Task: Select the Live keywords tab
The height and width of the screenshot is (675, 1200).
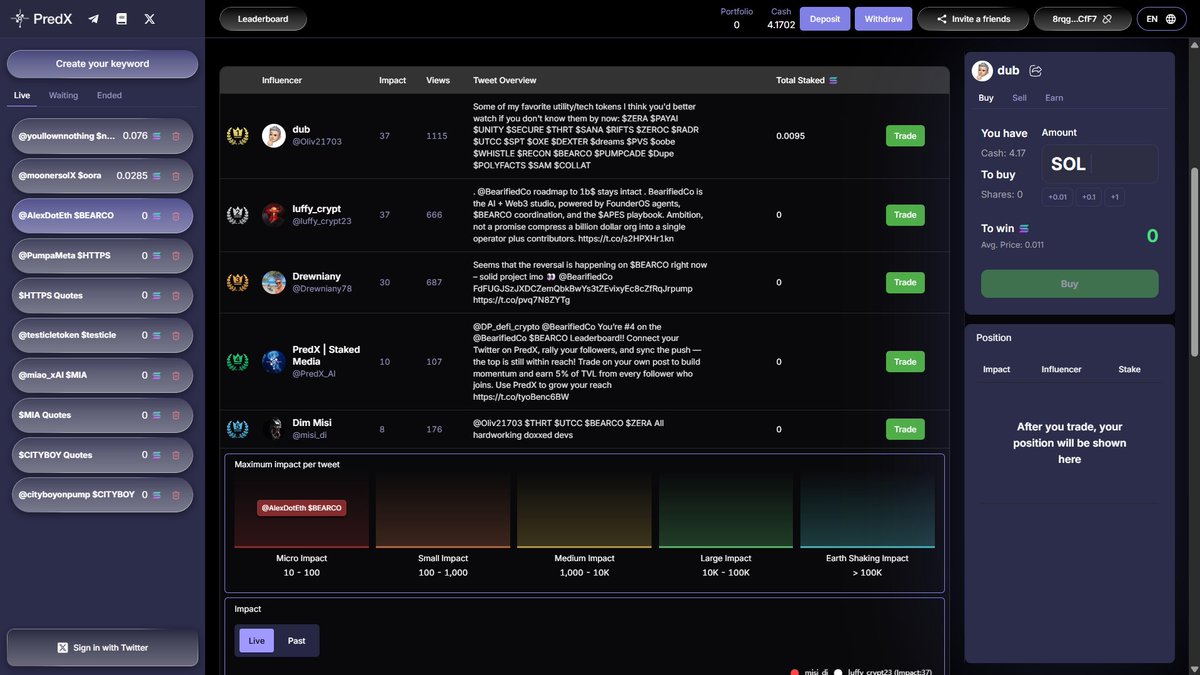Action: tap(22, 95)
